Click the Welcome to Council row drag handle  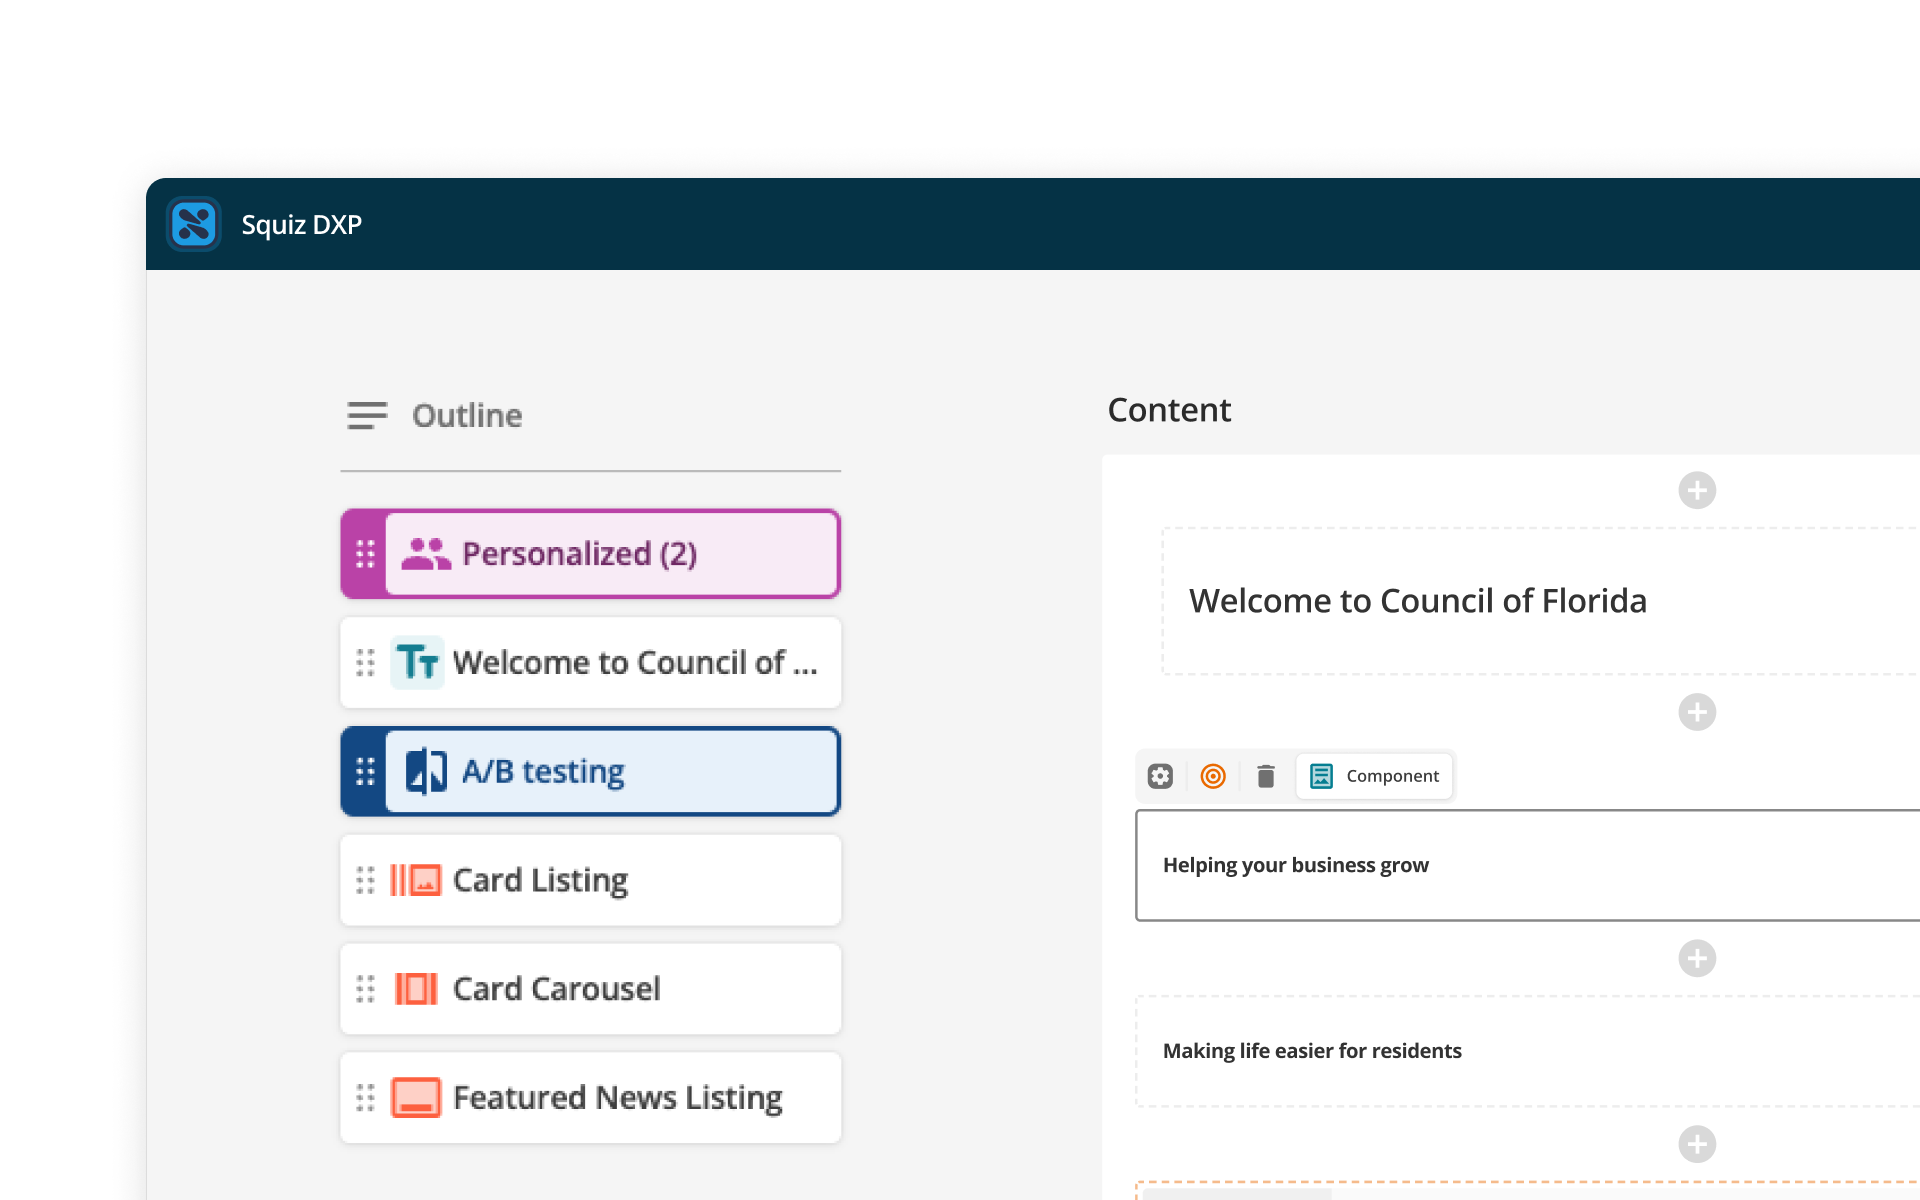pos(365,662)
